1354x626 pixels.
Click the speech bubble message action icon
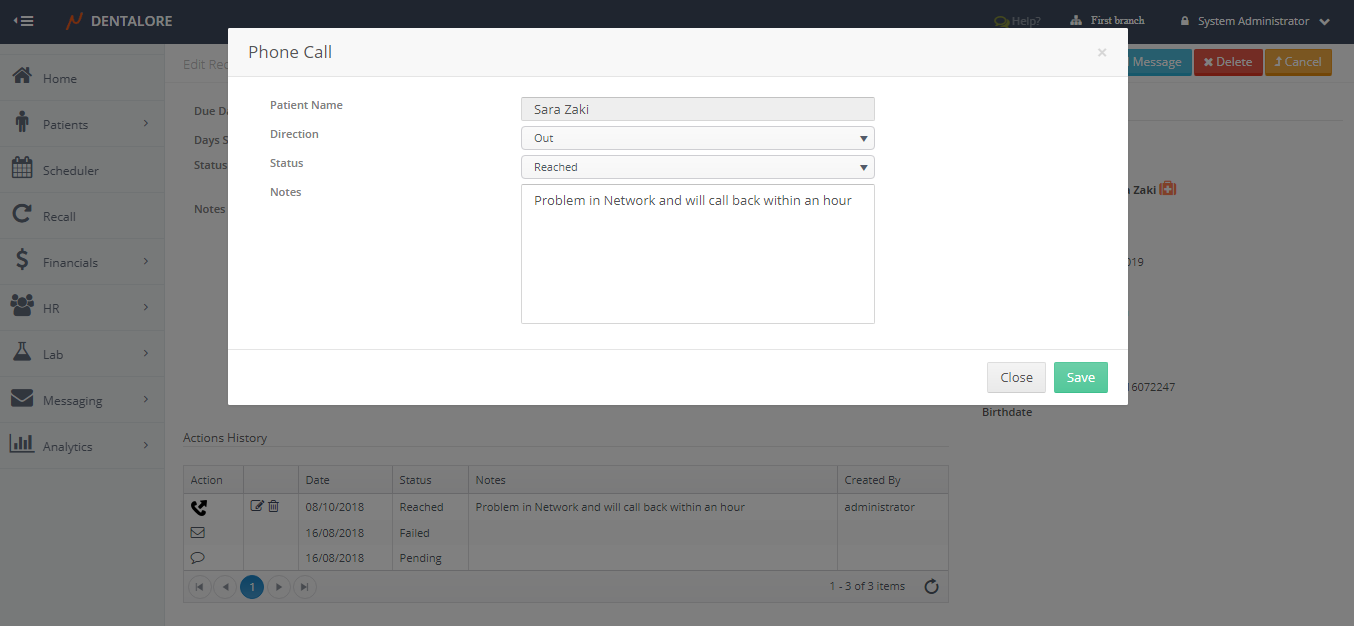197,558
